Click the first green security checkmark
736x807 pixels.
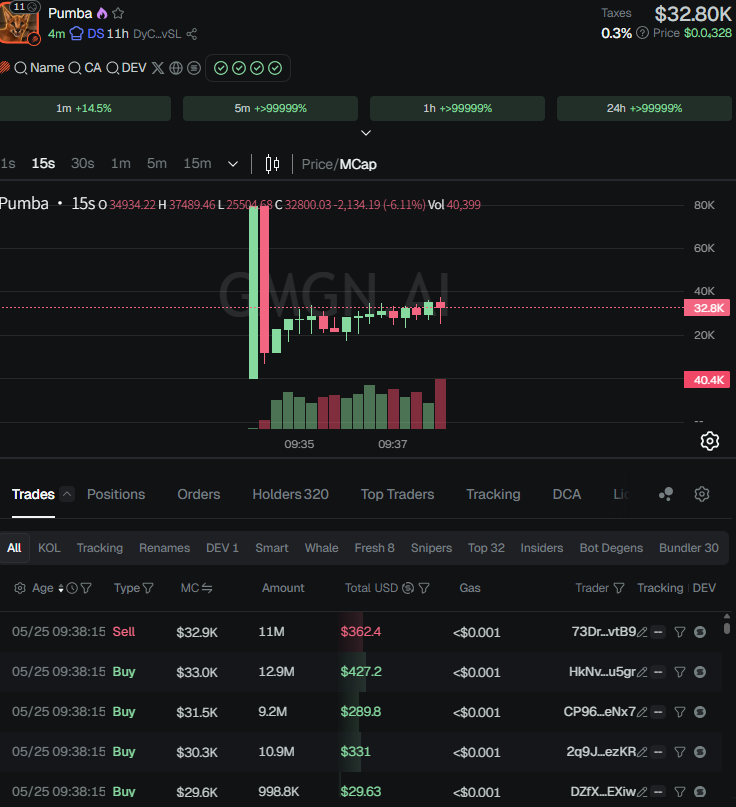pos(221,68)
